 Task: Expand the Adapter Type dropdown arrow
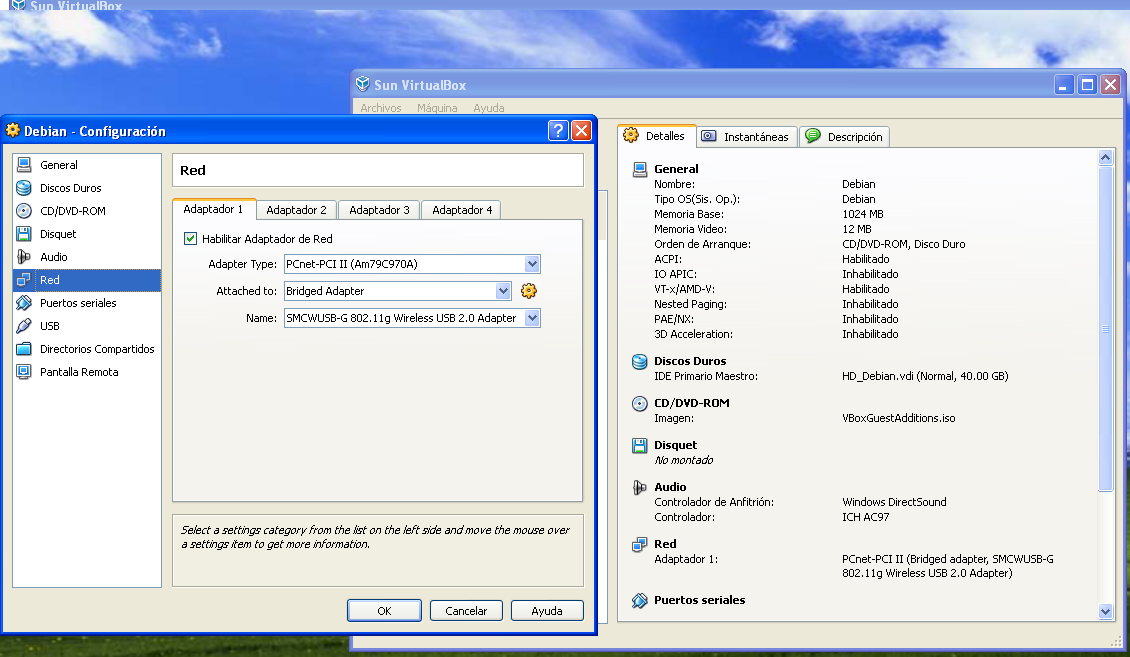click(x=532, y=264)
